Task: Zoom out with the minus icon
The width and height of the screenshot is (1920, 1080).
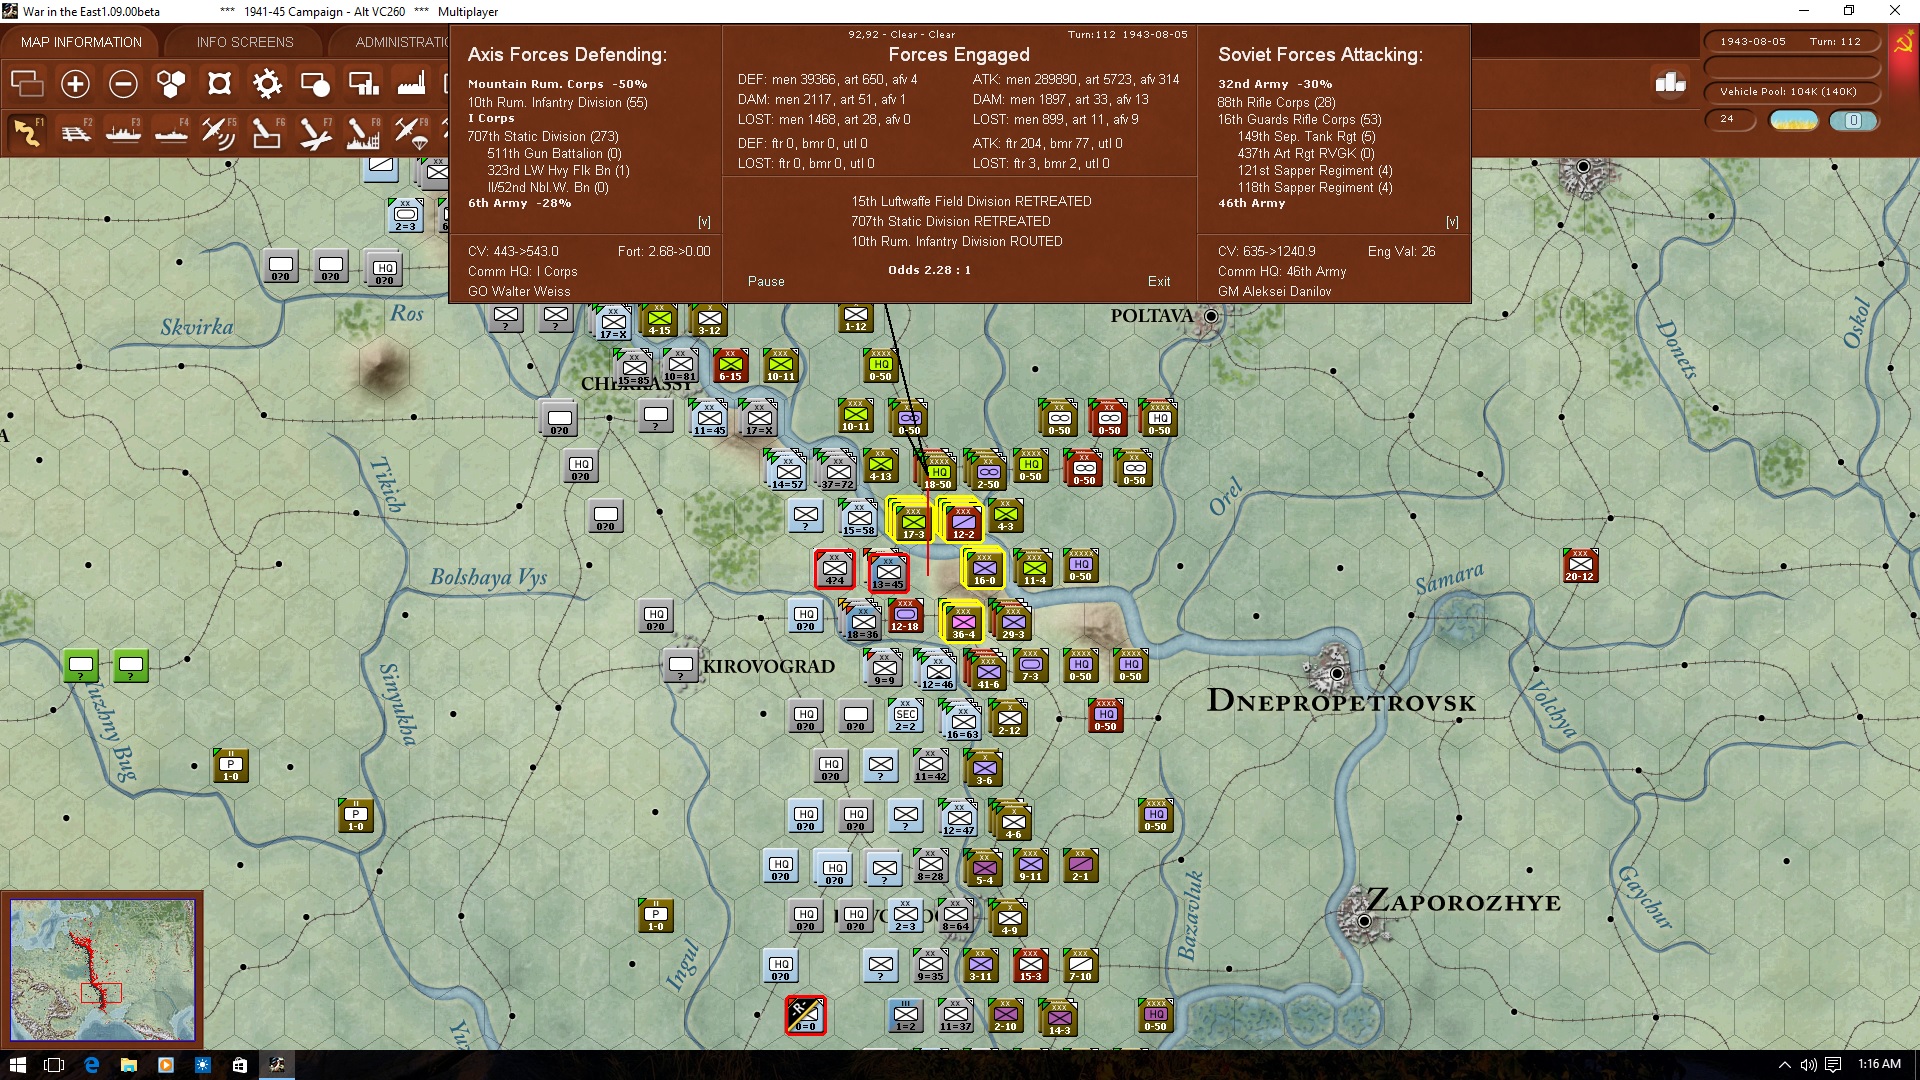Action: tap(123, 84)
